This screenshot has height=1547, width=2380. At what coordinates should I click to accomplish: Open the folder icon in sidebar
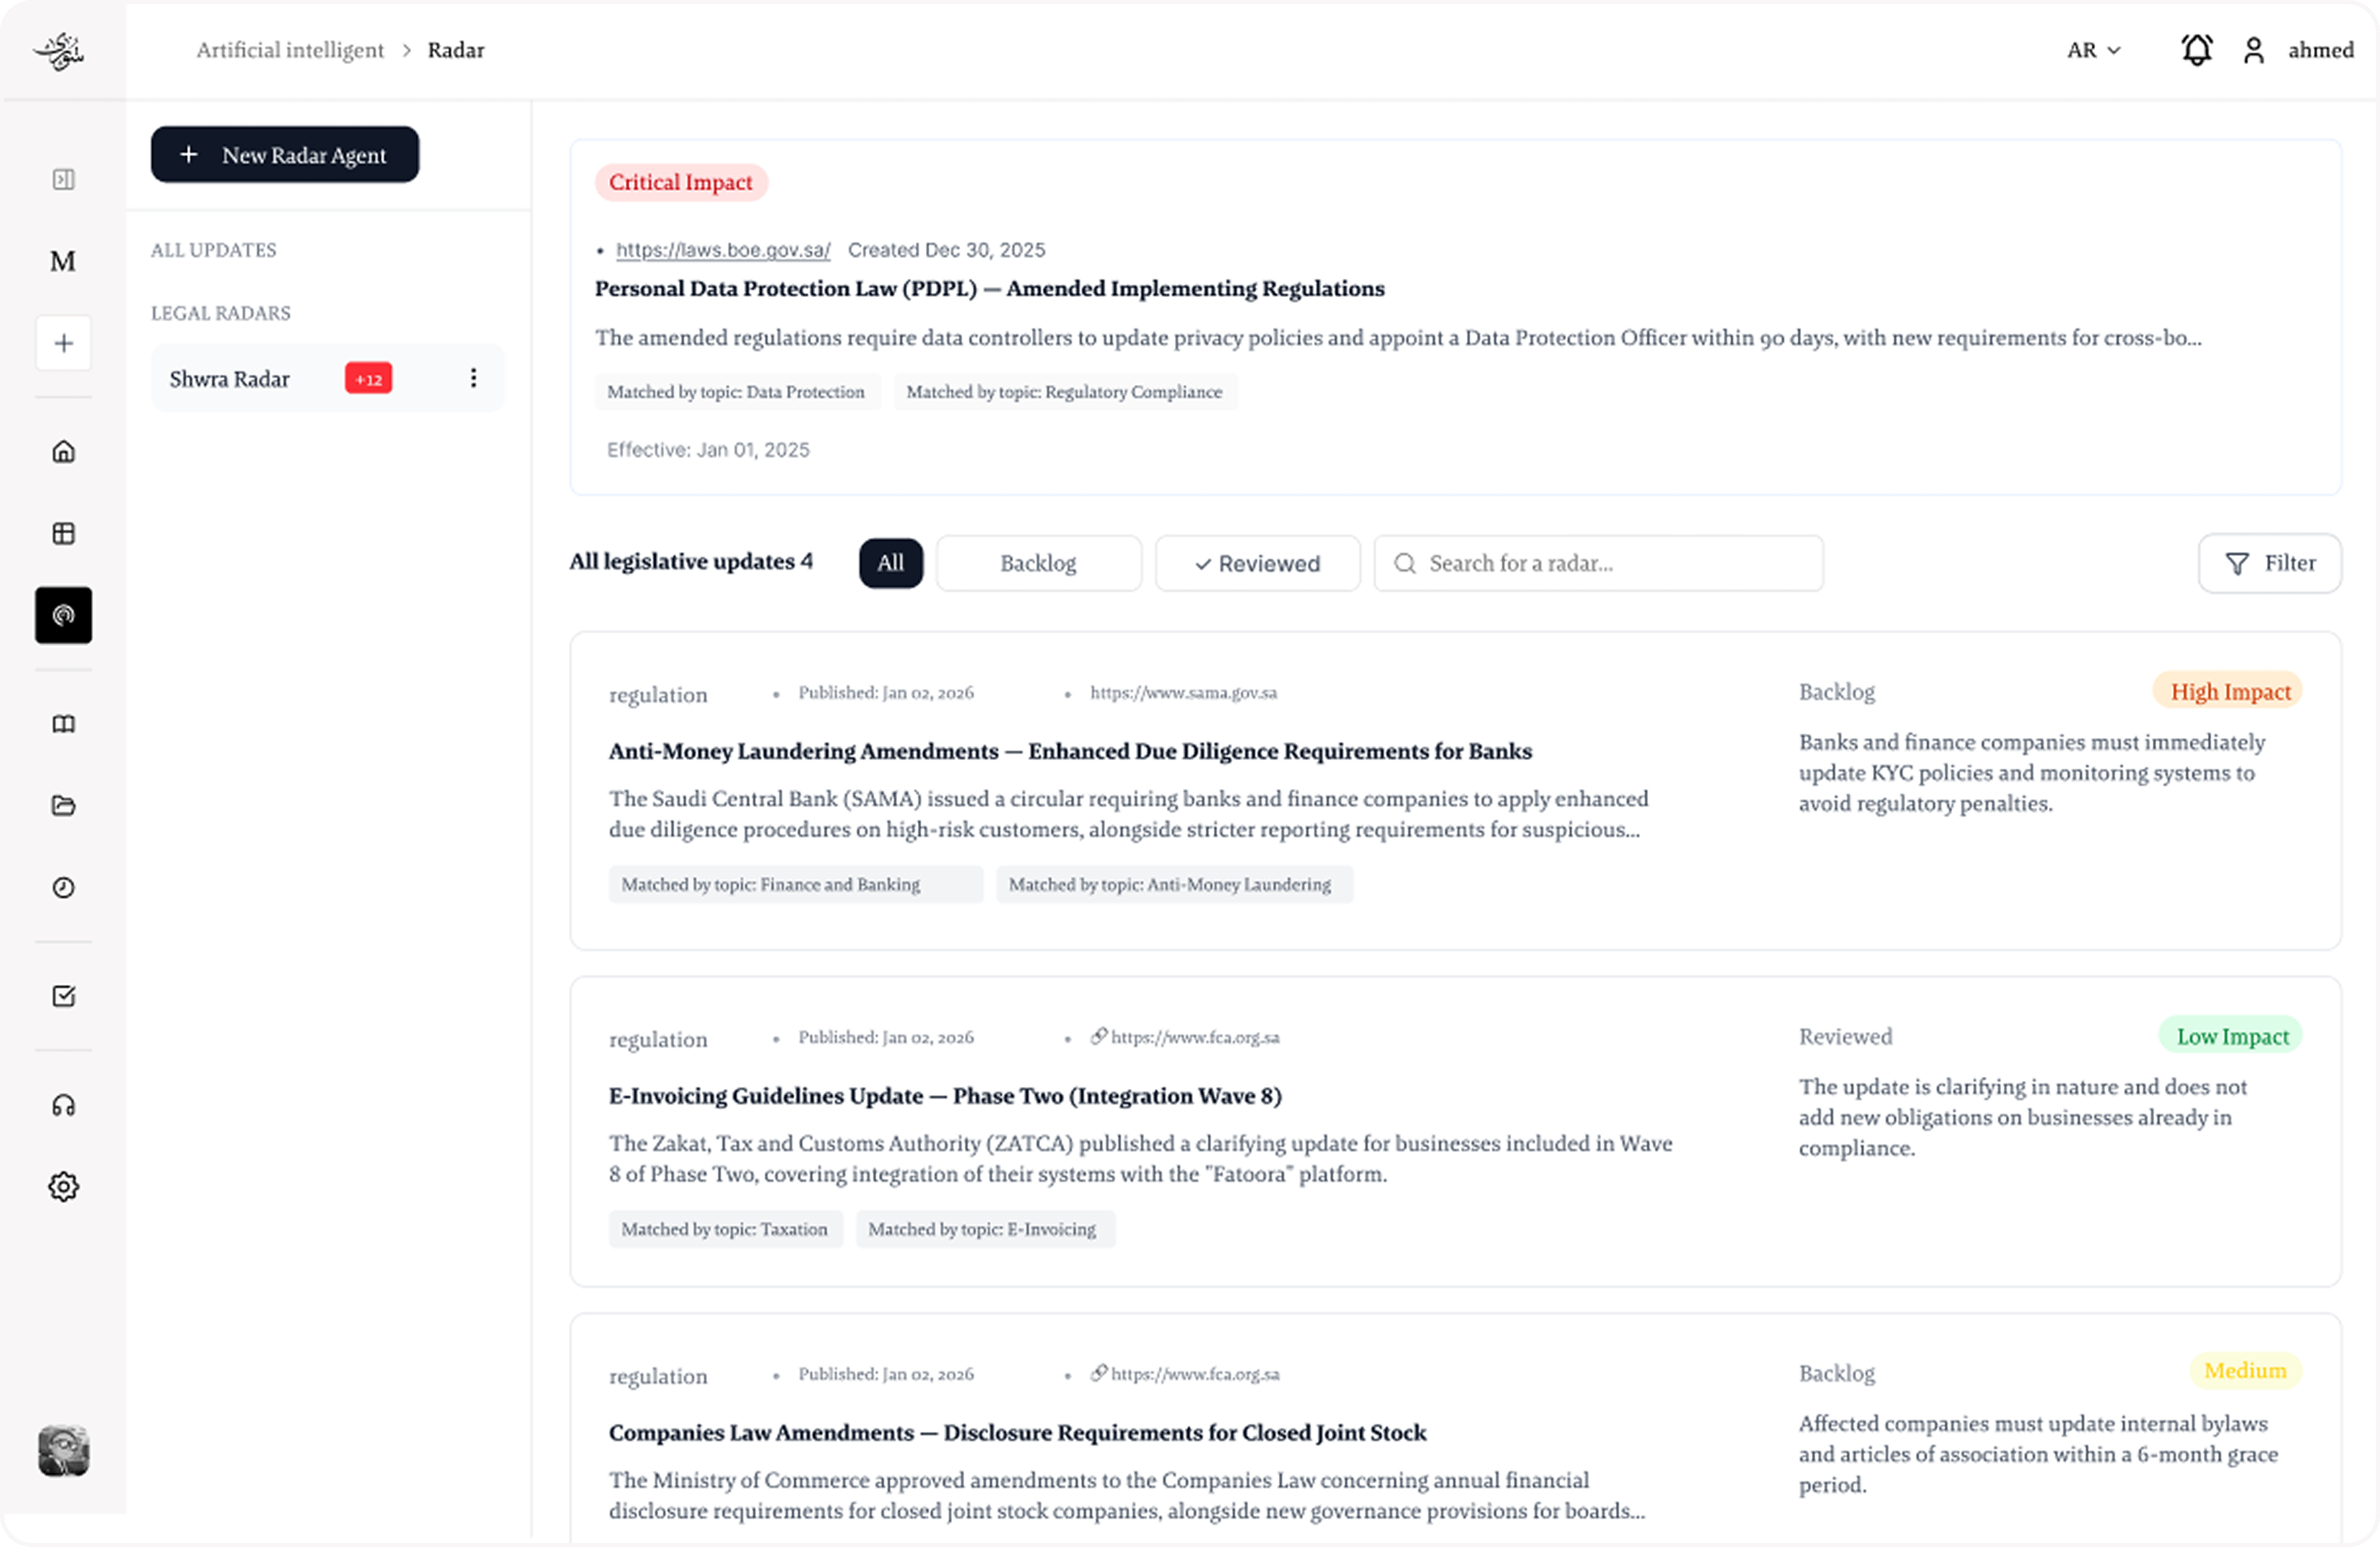[x=63, y=805]
